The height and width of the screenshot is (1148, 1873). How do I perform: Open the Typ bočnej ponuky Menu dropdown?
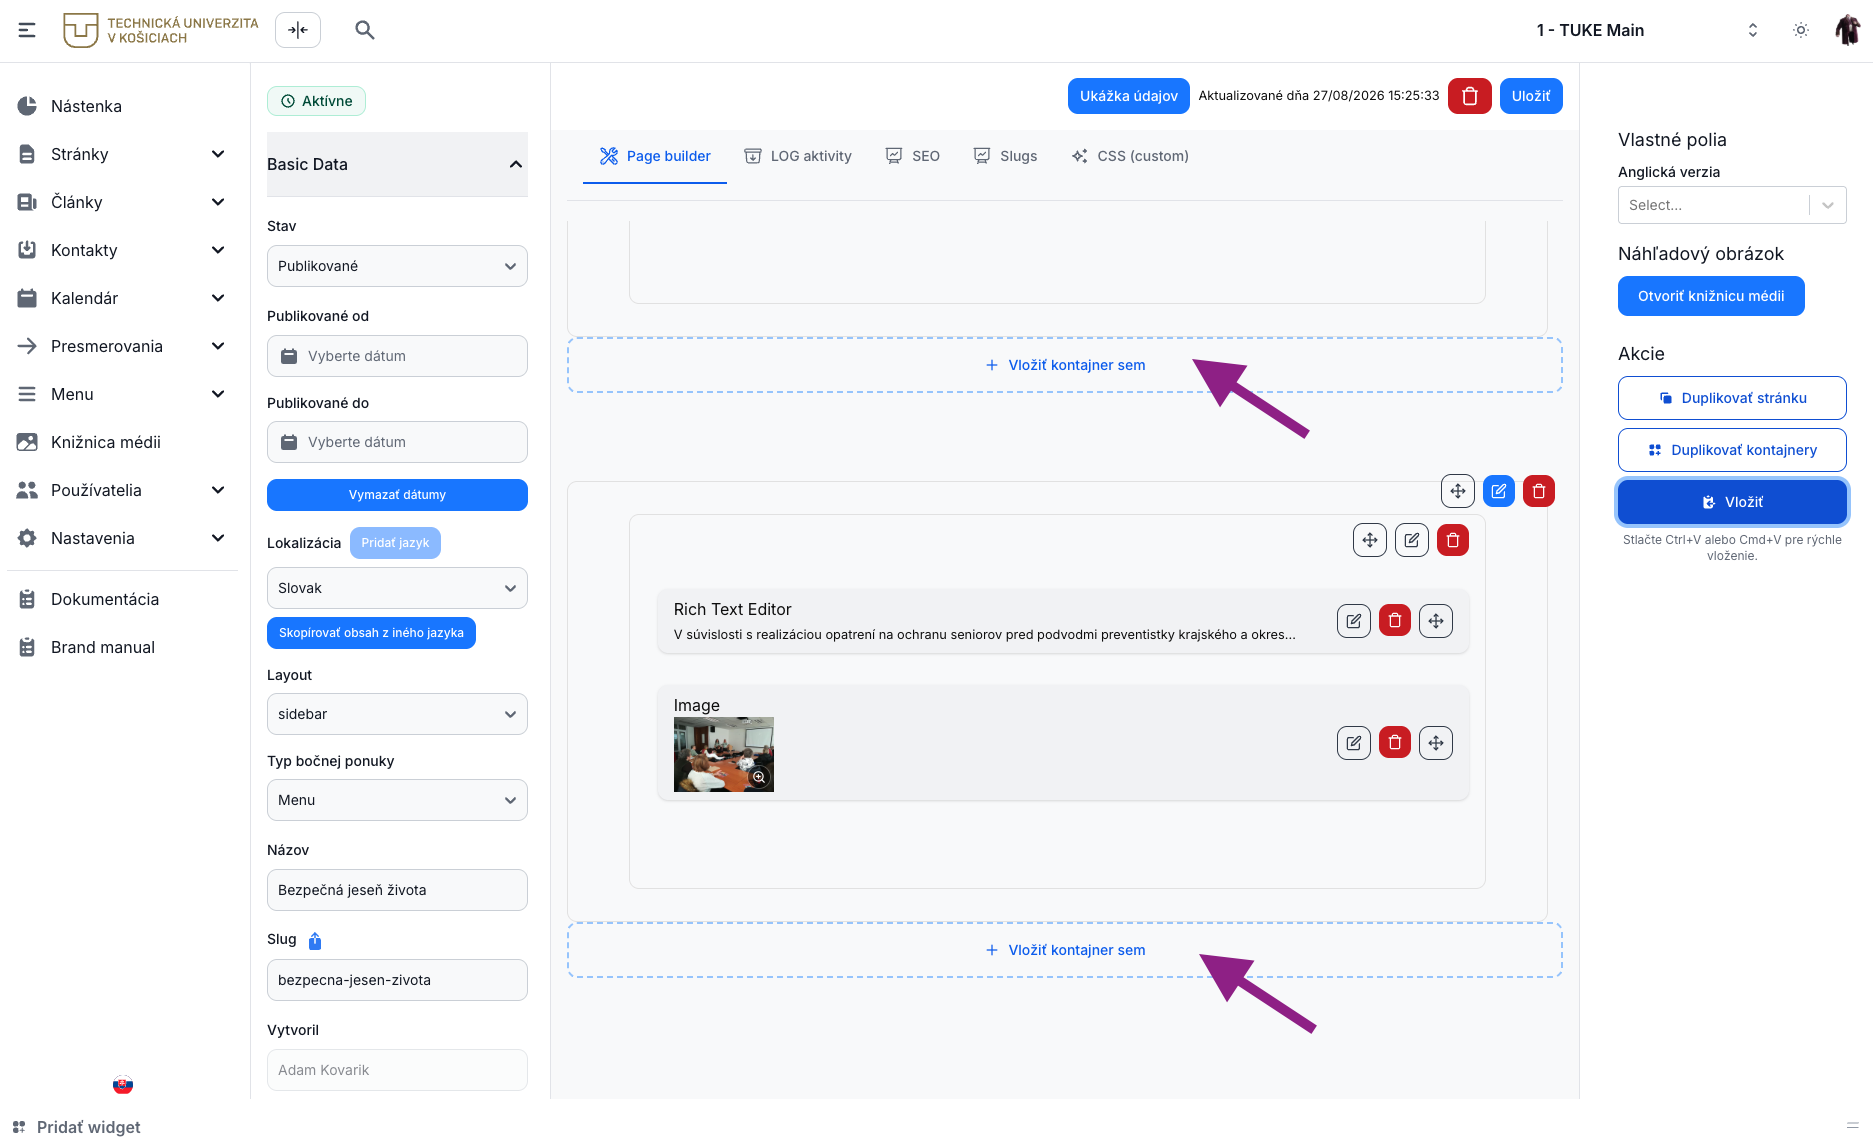pos(397,800)
